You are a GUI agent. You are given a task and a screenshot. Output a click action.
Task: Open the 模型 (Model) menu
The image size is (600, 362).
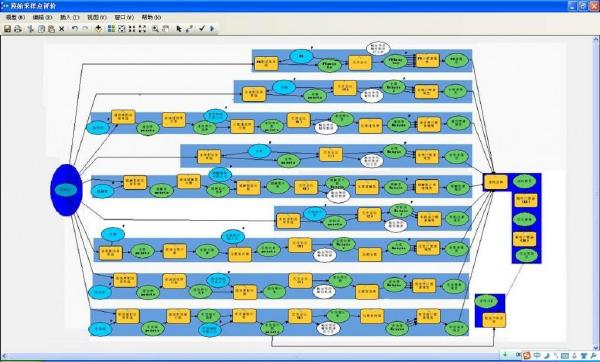[15, 17]
